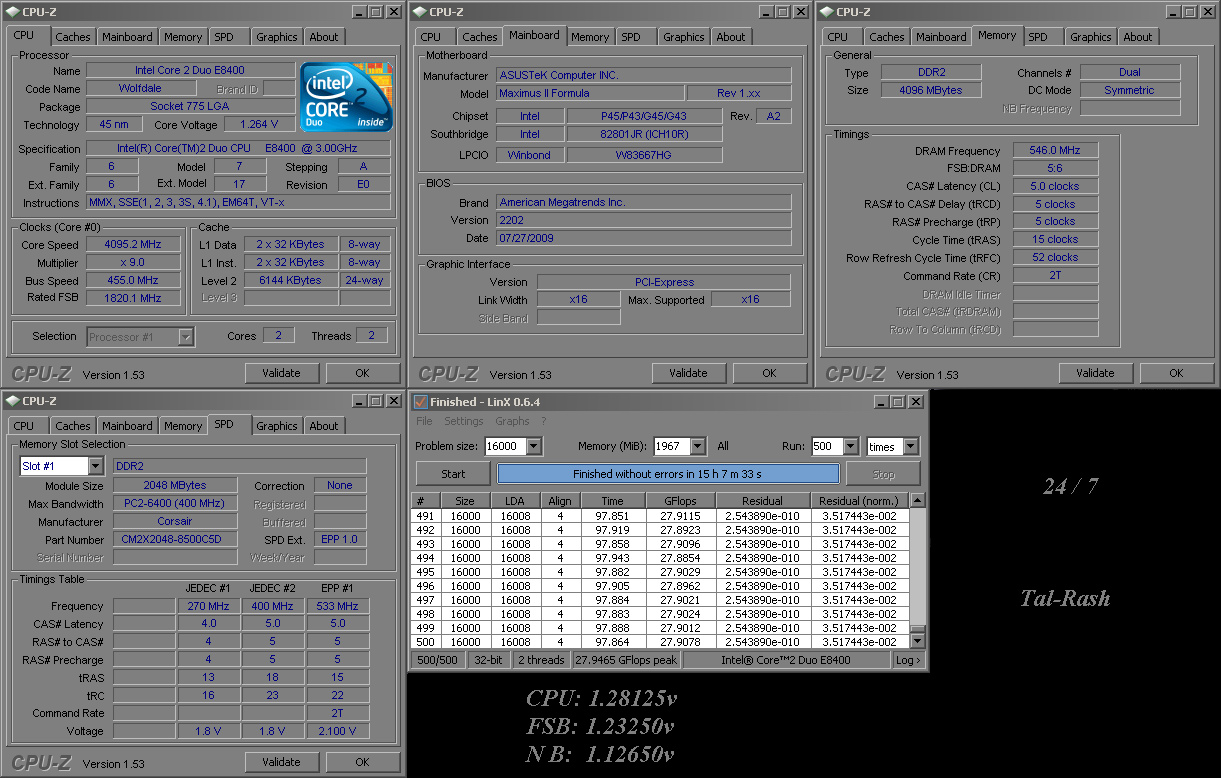Click OK in the Mainboard window
This screenshot has width=1221, height=778.
[x=769, y=373]
